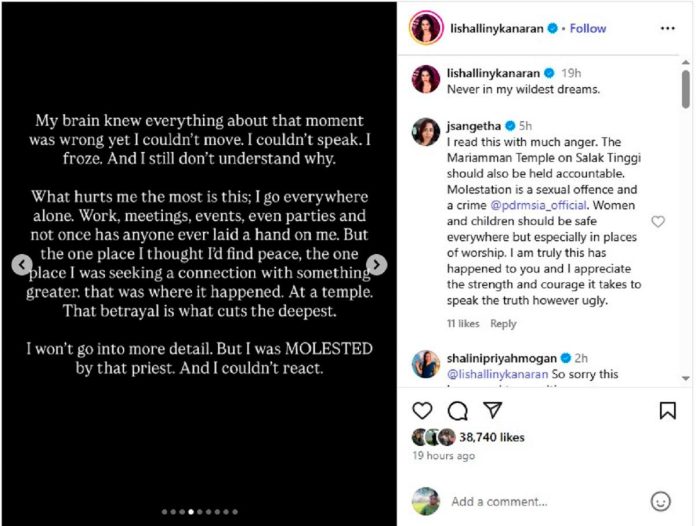Go to the previous carousel slide
Screen dimensions: 696x526
coord(21,264)
